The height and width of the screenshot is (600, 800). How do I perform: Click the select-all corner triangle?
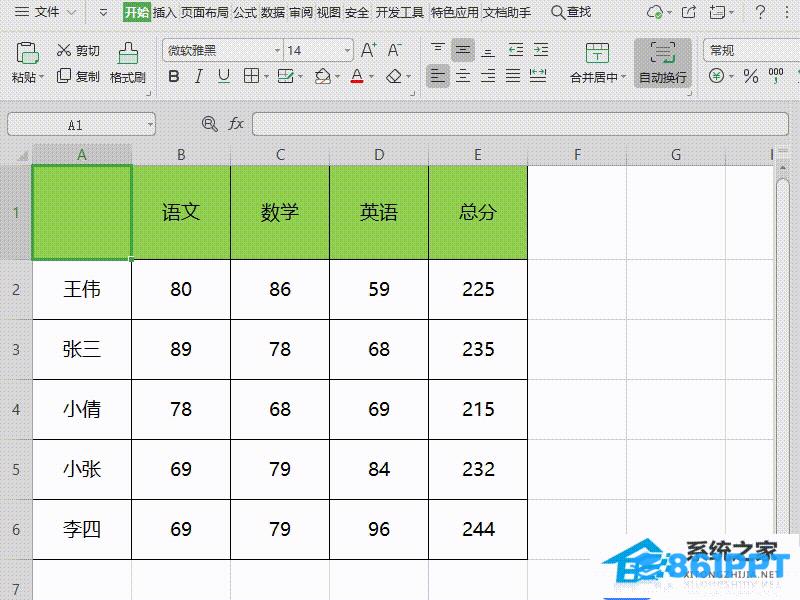(x=20, y=155)
